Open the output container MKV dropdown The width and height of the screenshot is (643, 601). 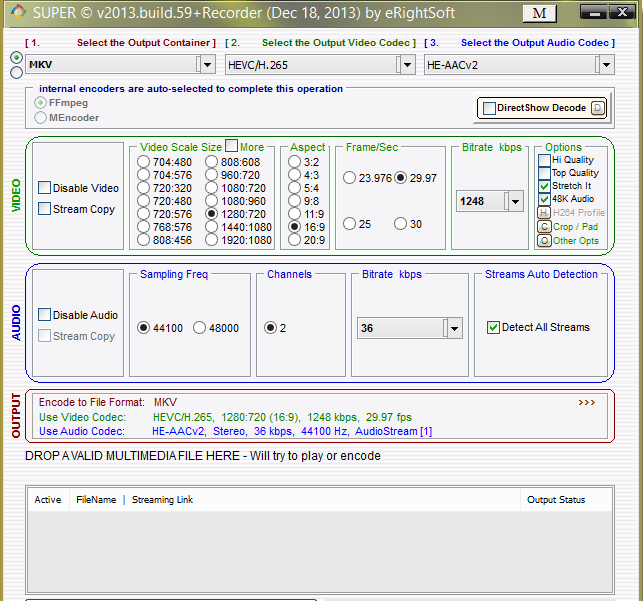pos(206,64)
